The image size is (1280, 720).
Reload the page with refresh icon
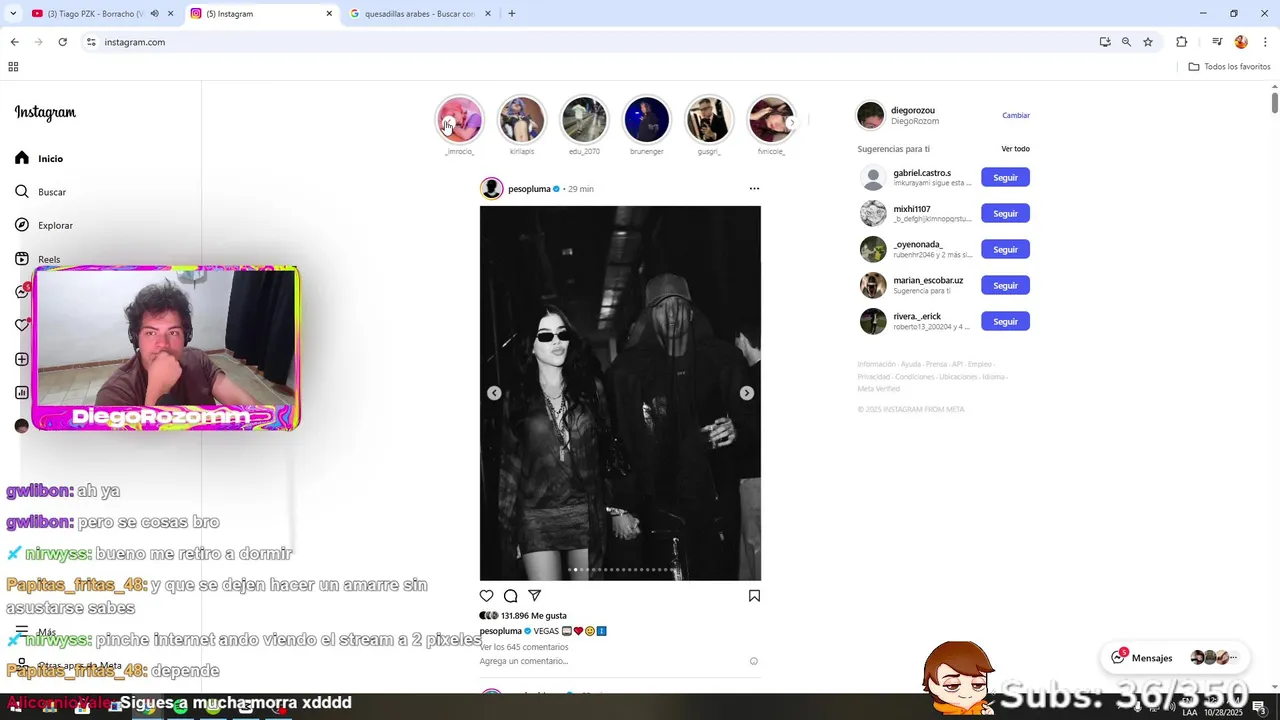(62, 42)
